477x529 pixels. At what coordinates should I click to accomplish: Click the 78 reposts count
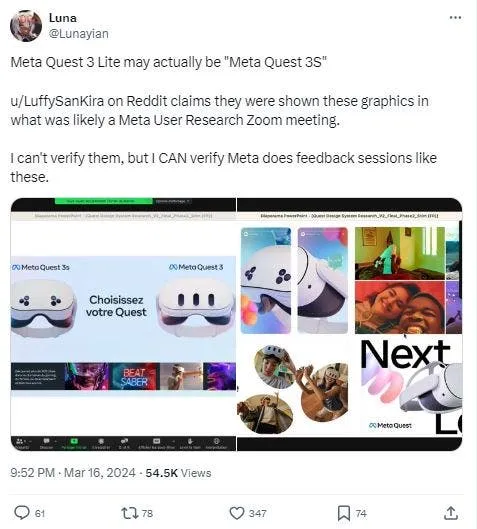[147, 513]
